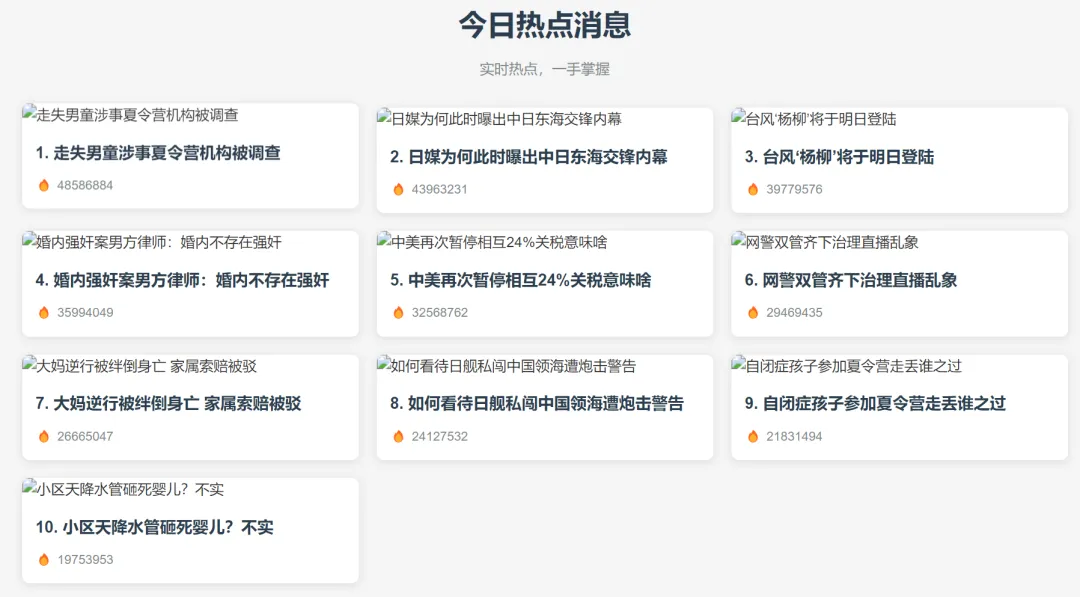The image size is (1080, 597).
Task: Click heat count 32568762
Action: pyautogui.click(x=439, y=313)
